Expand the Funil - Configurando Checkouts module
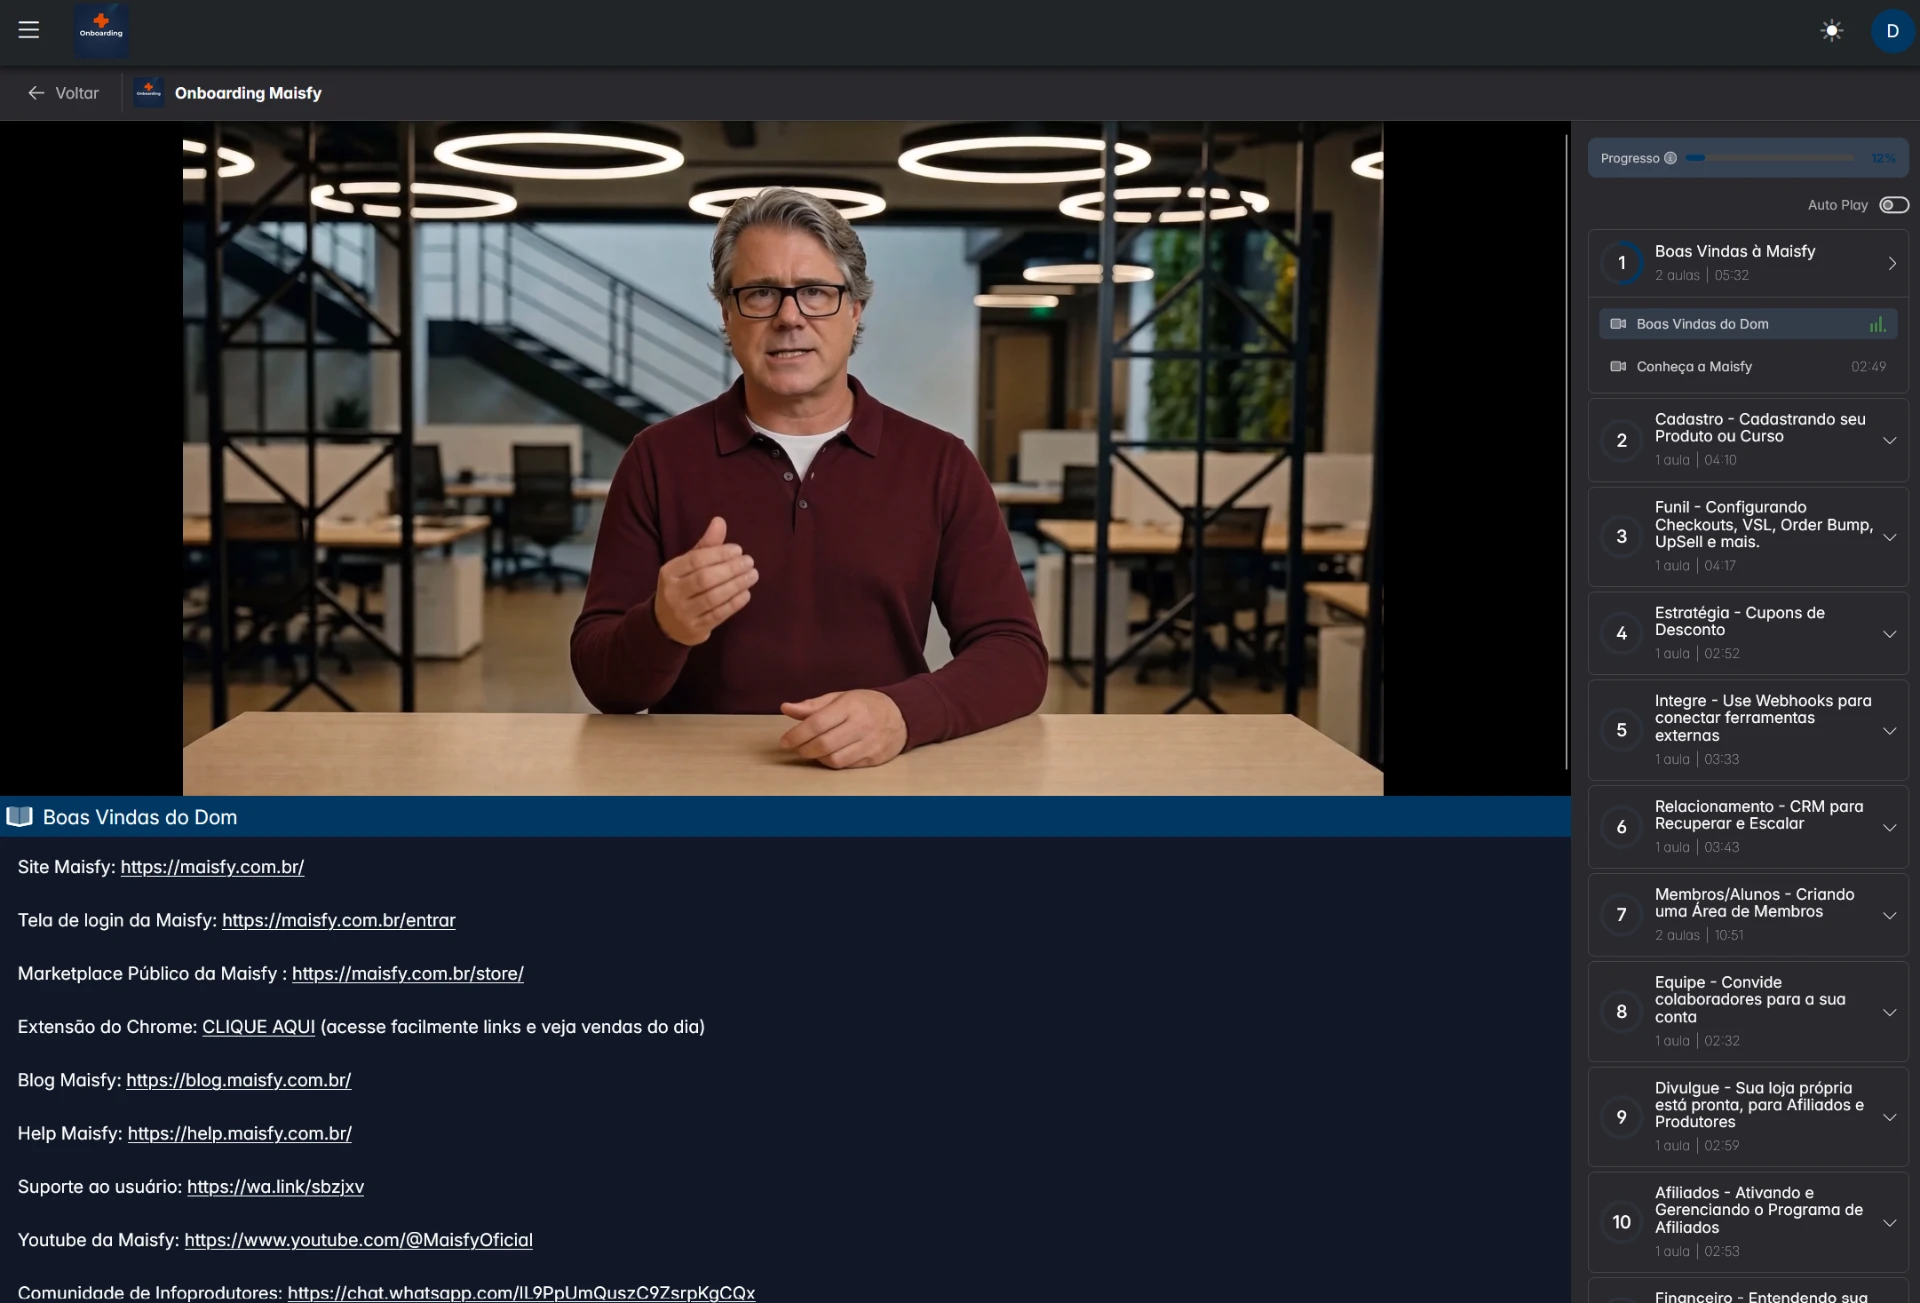Viewport: 1920px width, 1303px height. [1890, 537]
